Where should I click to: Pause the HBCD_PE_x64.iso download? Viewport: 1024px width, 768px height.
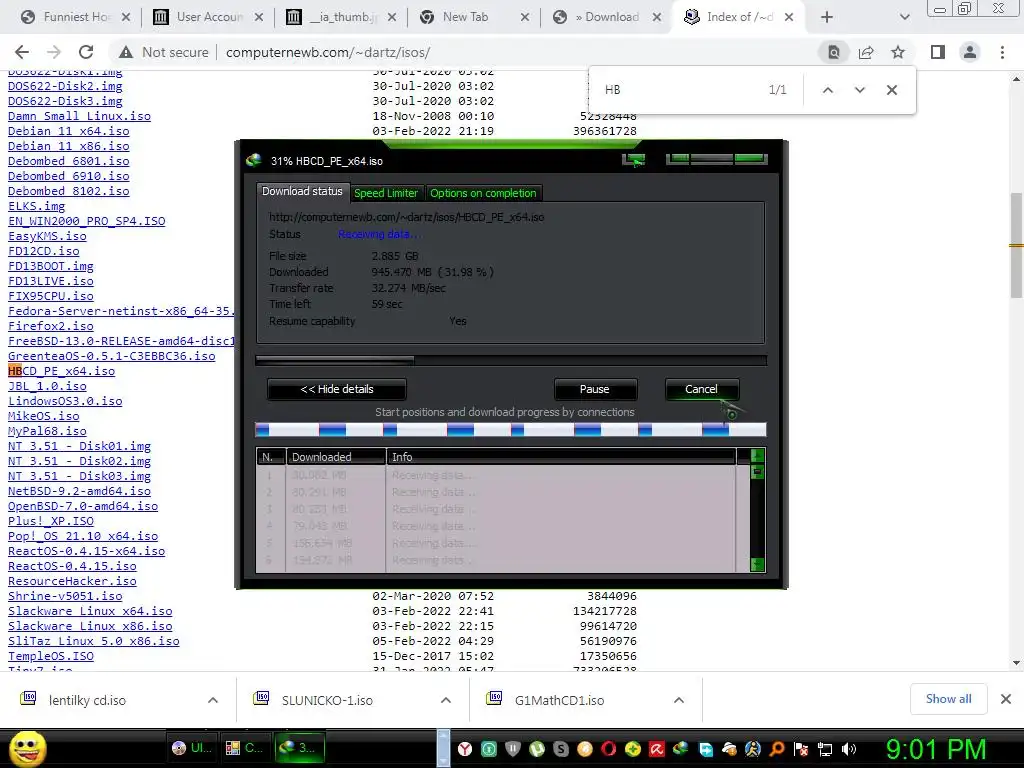coord(595,389)
